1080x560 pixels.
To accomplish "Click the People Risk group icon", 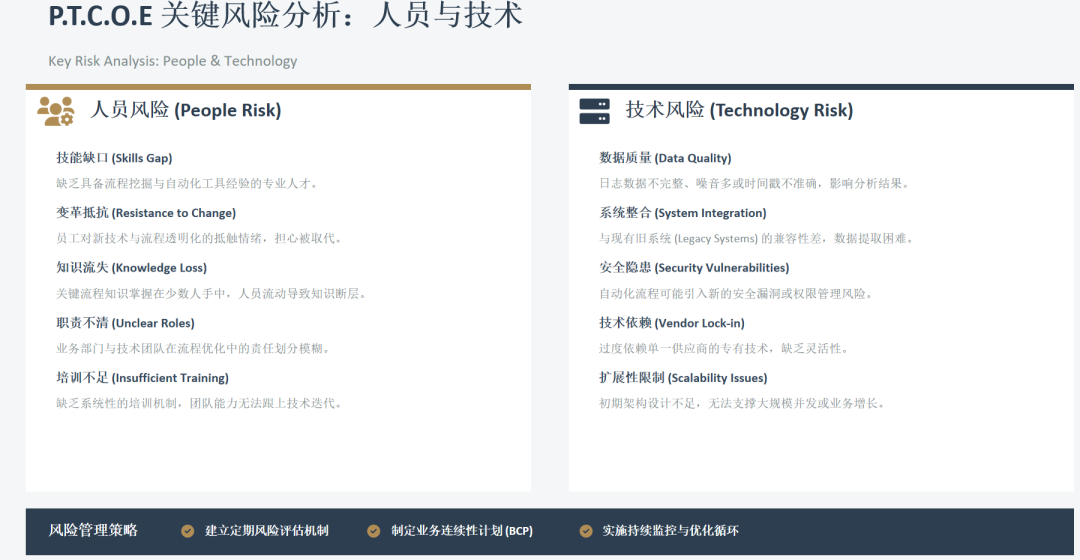I will [56, 111].
